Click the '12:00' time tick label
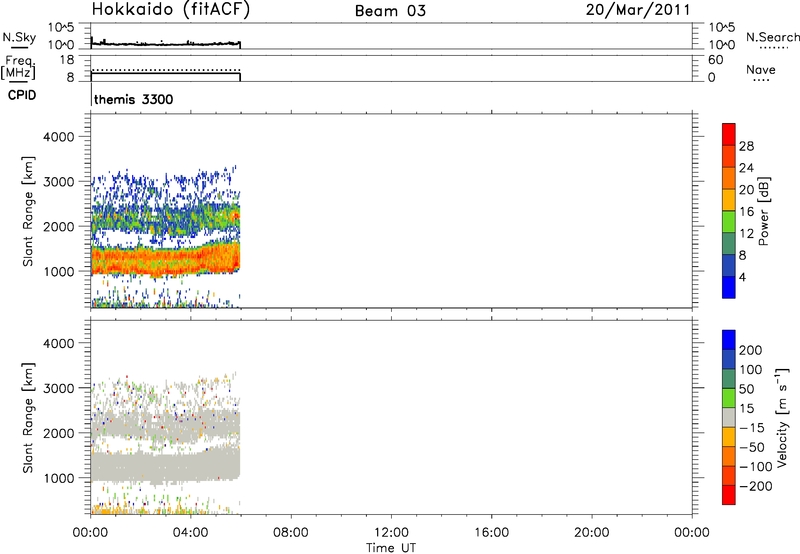Viewport: 800px width, 554px height. tap(391, 533)
